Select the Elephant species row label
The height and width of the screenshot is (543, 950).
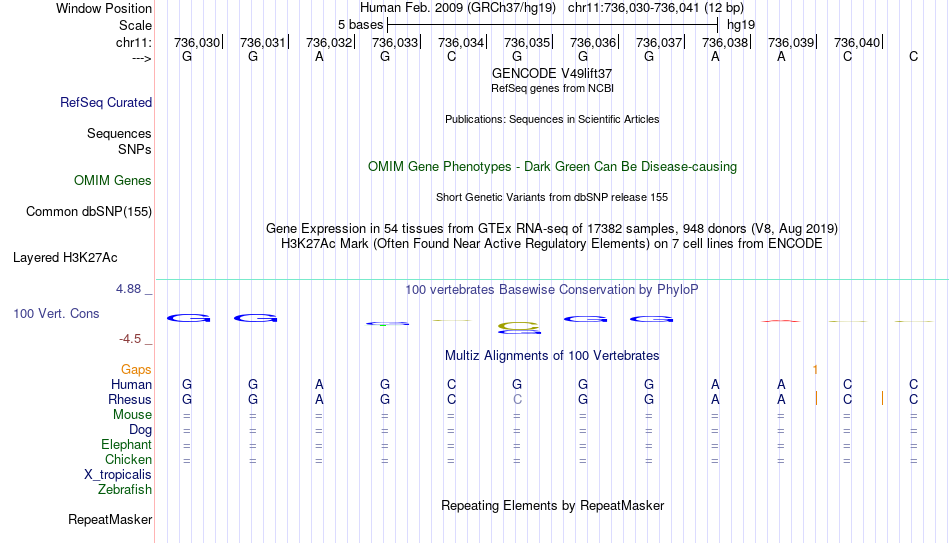[126, 445]
